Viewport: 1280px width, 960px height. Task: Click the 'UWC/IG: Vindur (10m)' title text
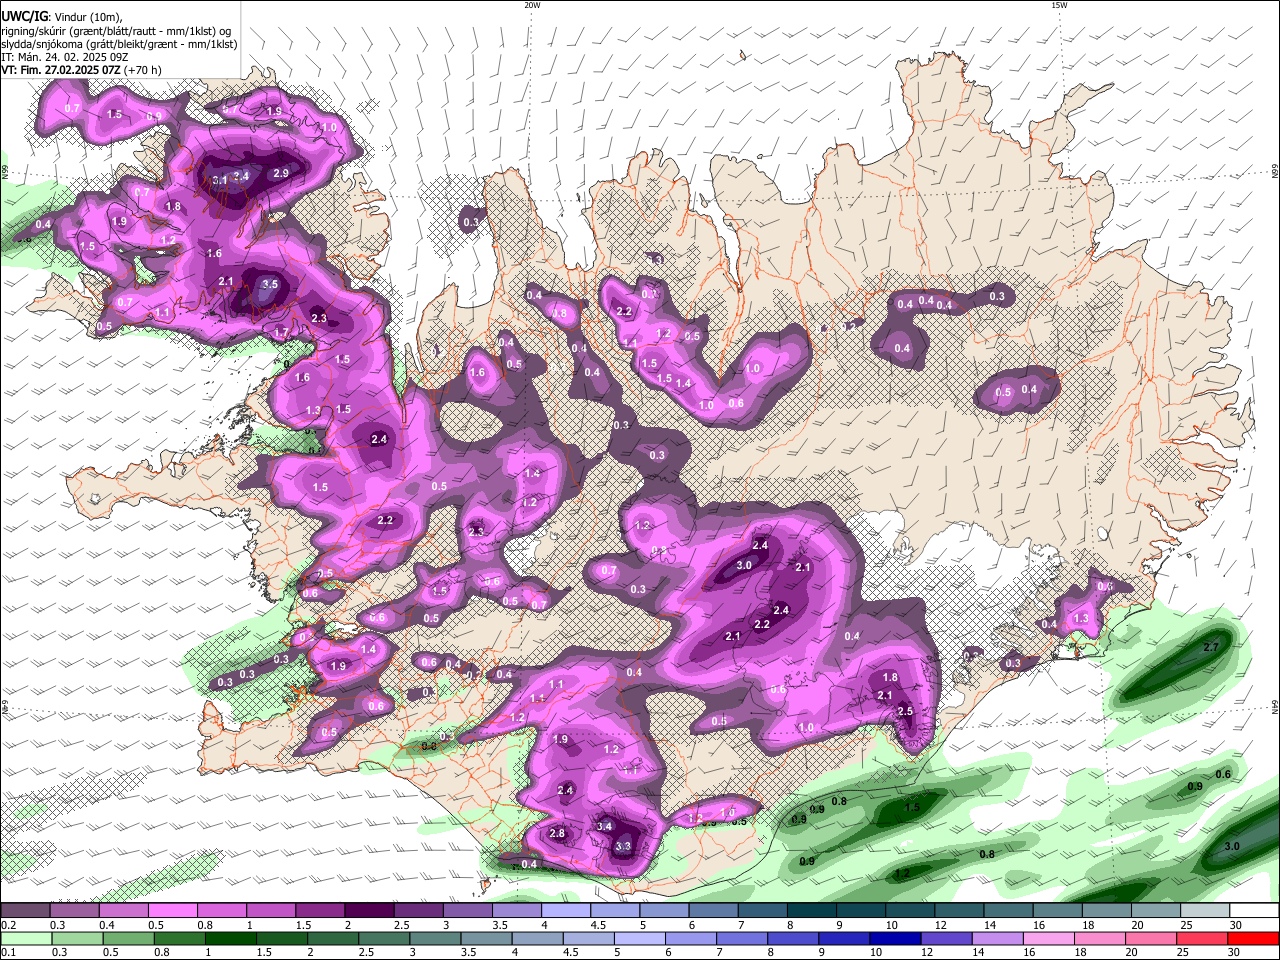click(x=62, y=16)
